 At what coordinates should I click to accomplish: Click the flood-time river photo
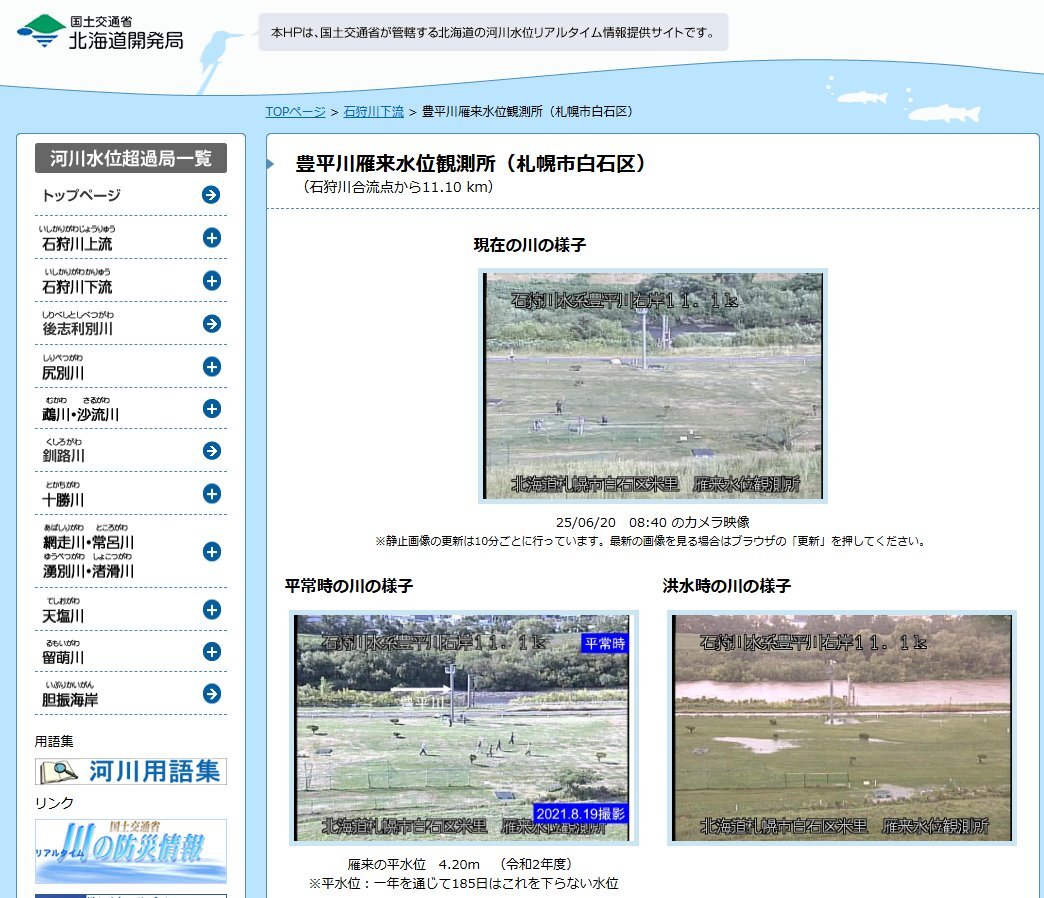(x=842, y=727)
